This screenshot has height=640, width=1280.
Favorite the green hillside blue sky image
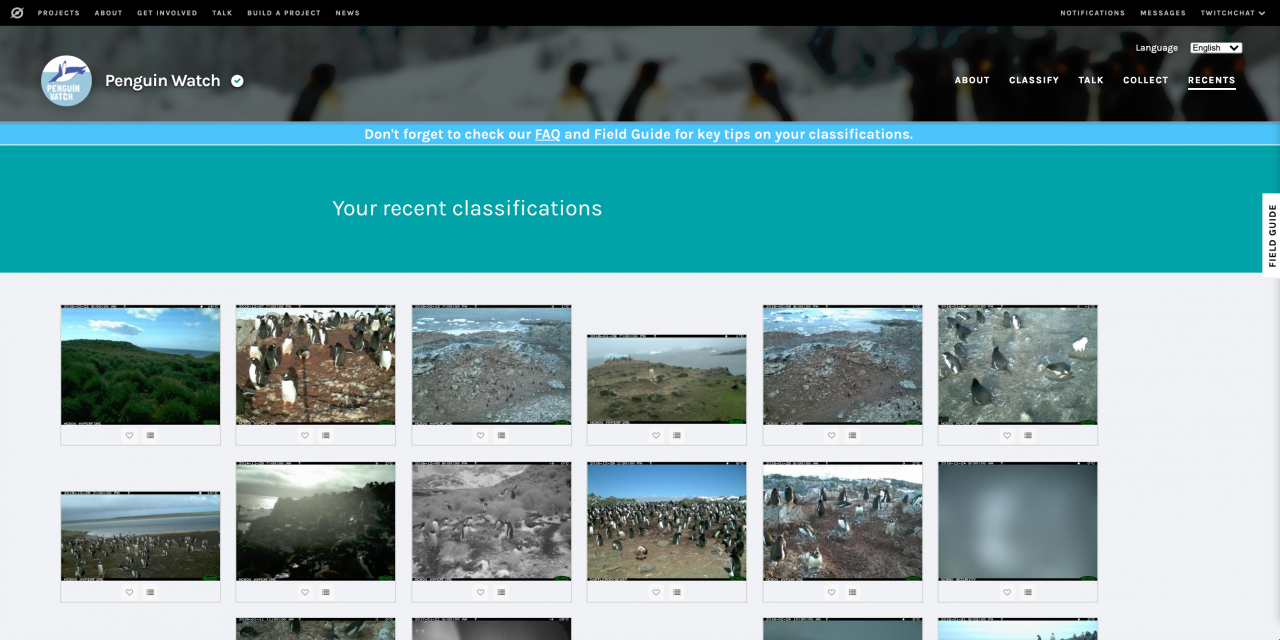tap(129, 435)
